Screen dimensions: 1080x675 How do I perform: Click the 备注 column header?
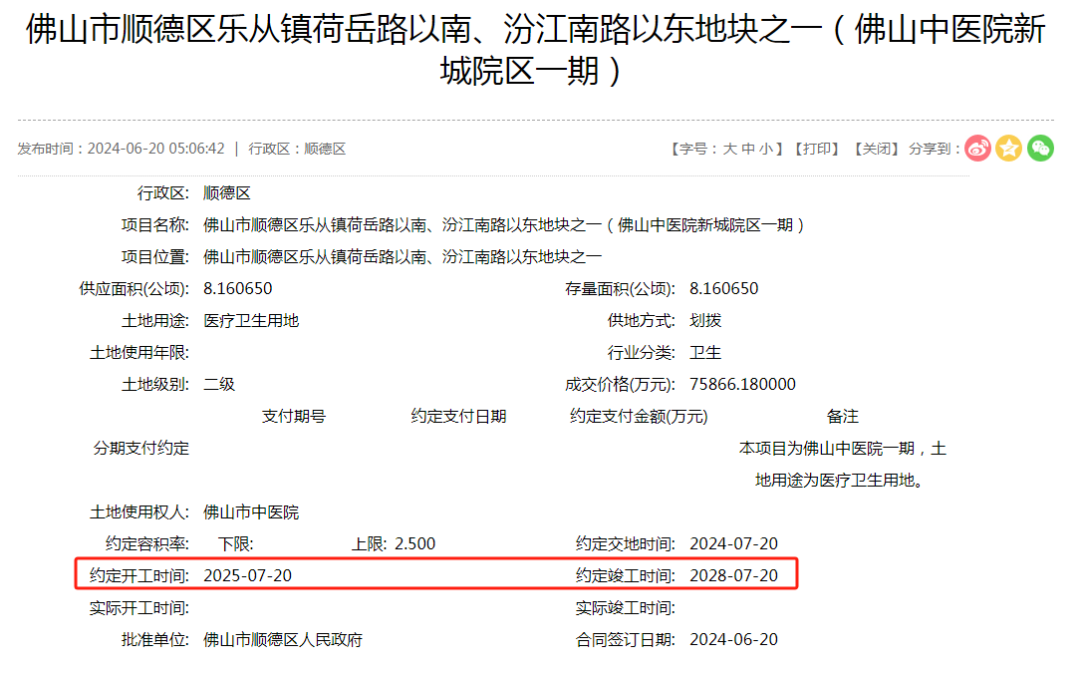pos(842,416)
